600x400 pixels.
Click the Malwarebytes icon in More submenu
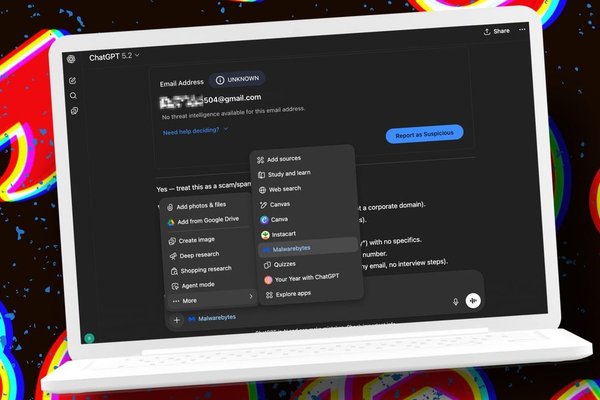click(266, 250)
